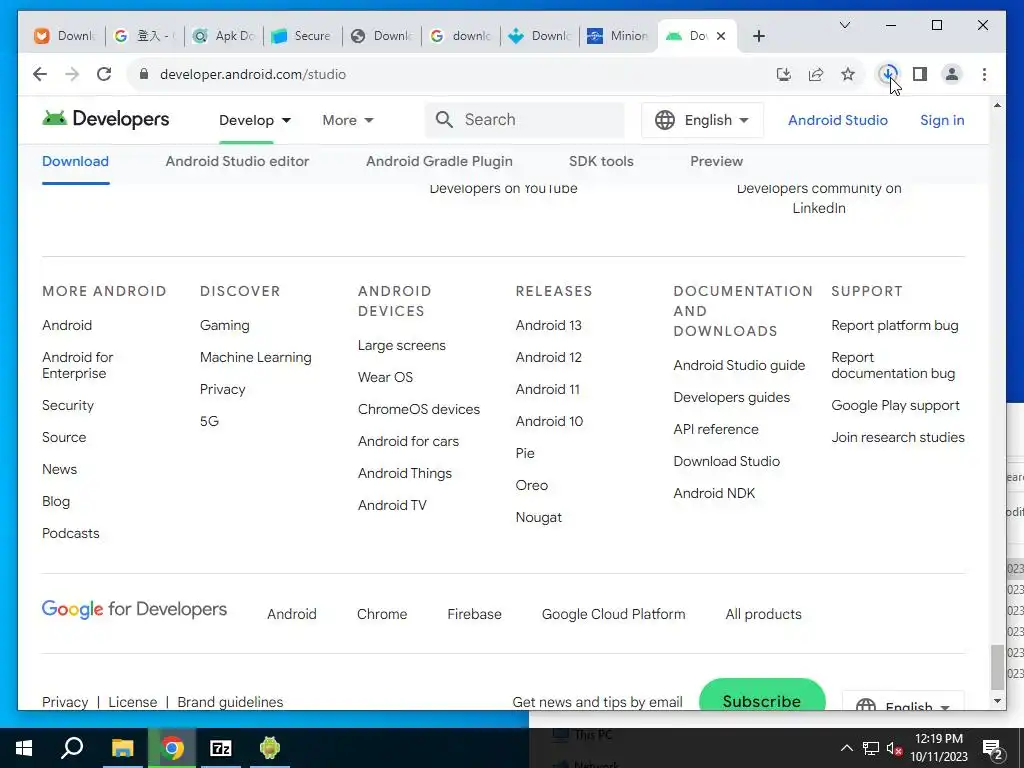Click the Sign in link
Screen dimensions: 1024x768
point(942,120)
